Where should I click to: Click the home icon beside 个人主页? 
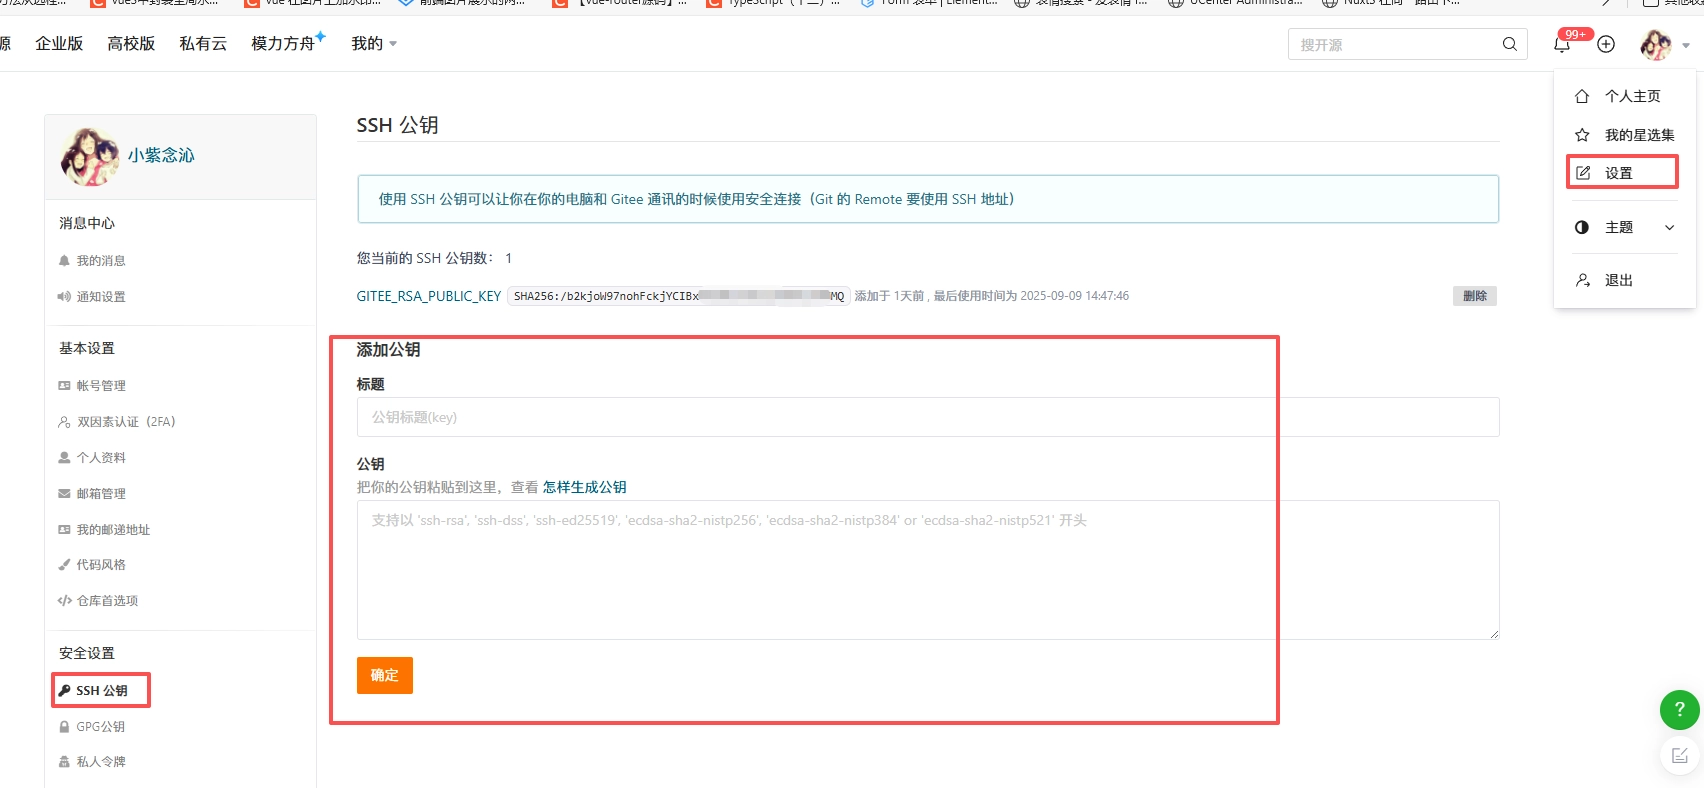click(x=1582, y=96)
